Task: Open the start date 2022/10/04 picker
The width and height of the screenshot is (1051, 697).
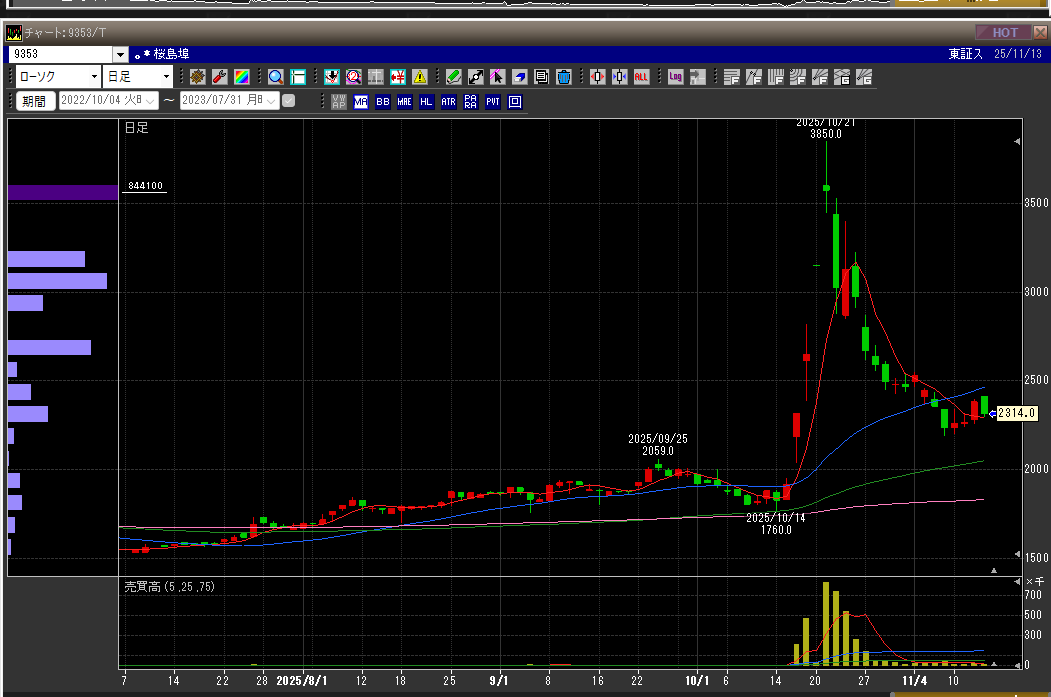Action: tap(150, 101)
